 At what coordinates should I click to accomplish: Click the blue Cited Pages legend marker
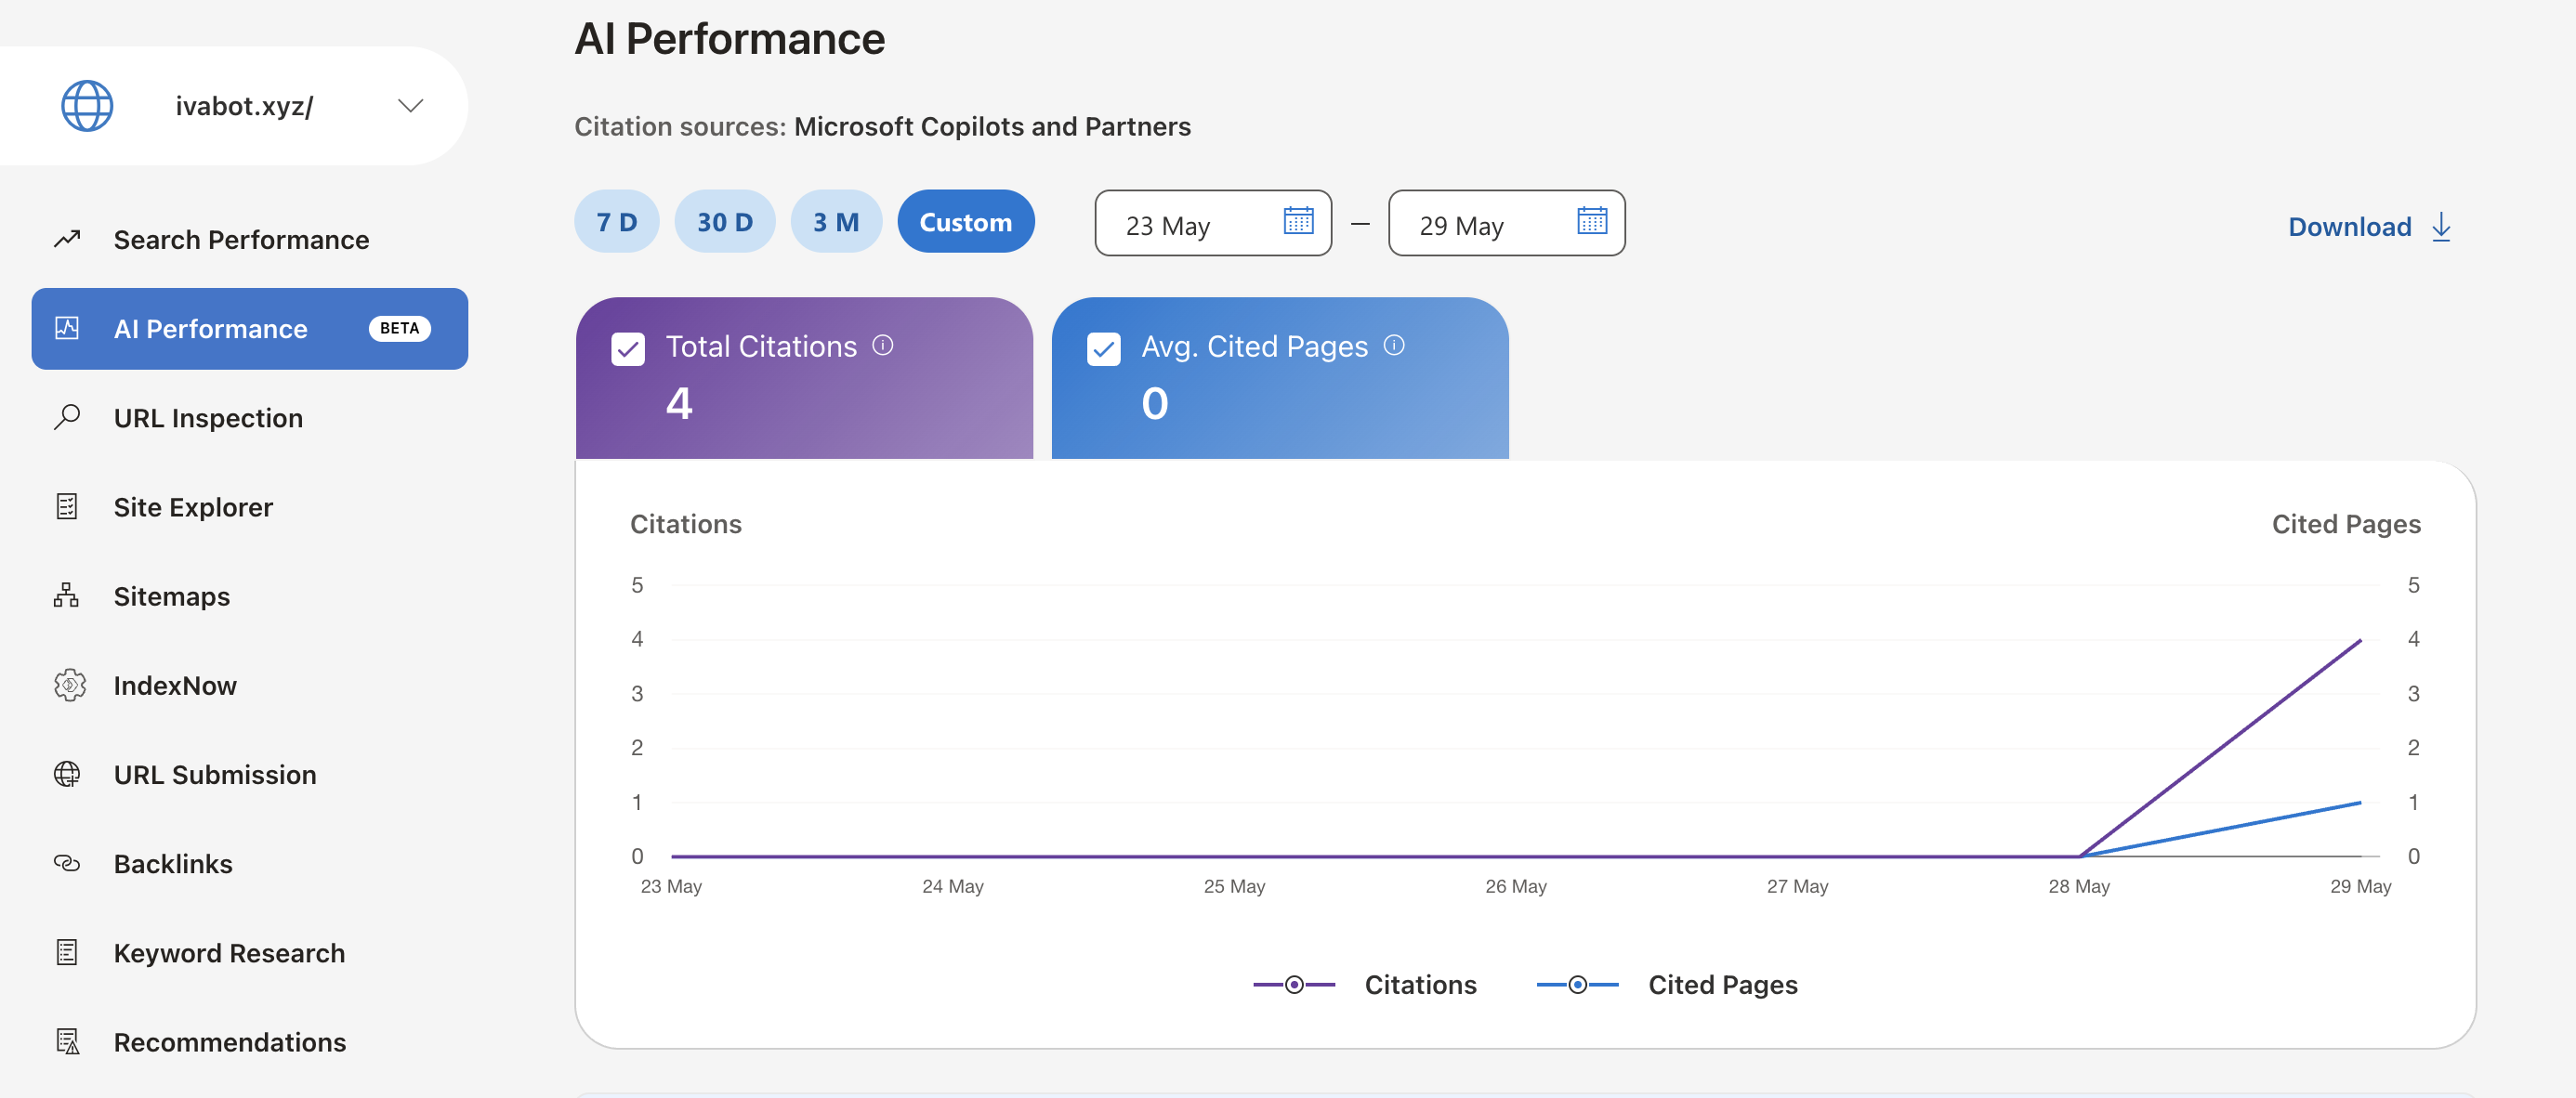click(x=1577, y=985)
